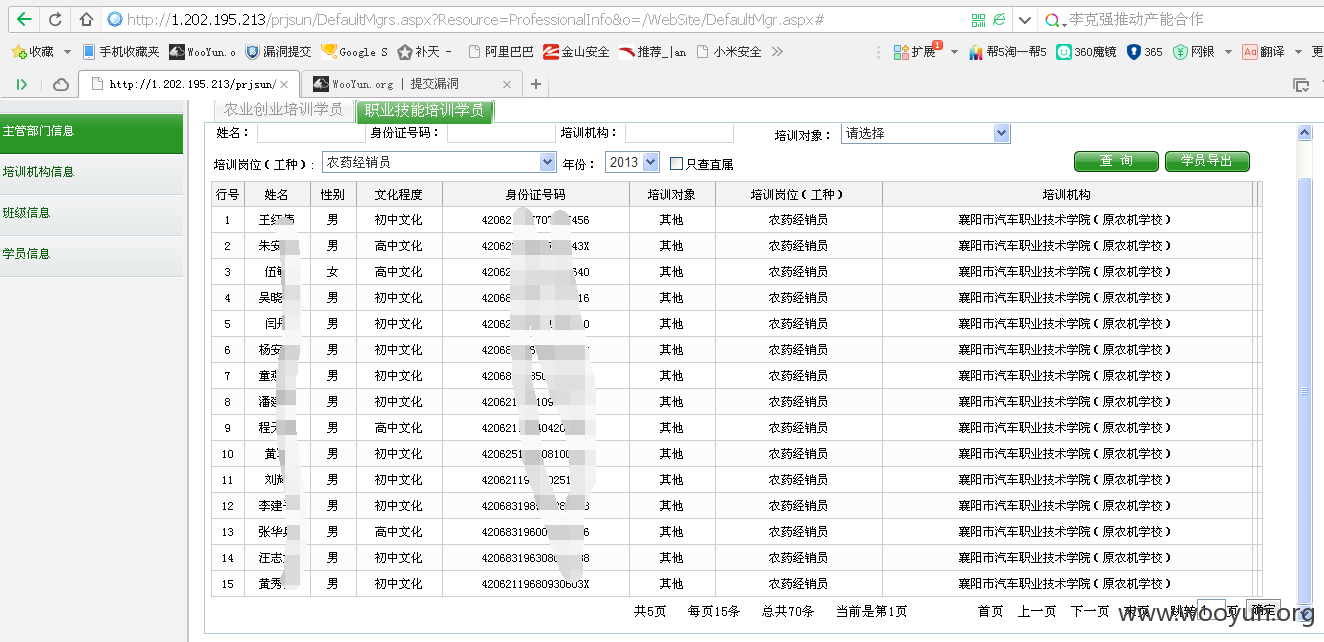
Task: Open the WooYun bookmark in favorites bar
Action: [x=203, y=51]
